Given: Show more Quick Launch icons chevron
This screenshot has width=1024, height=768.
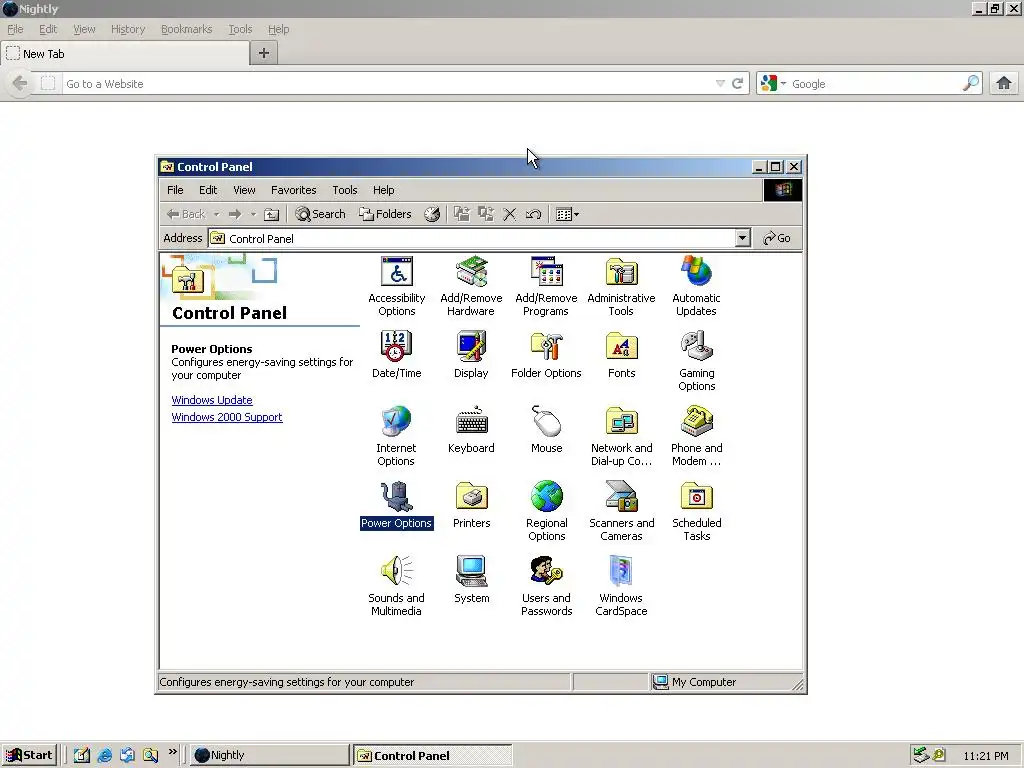Looking at the screenshot, I should coord(172,752).
